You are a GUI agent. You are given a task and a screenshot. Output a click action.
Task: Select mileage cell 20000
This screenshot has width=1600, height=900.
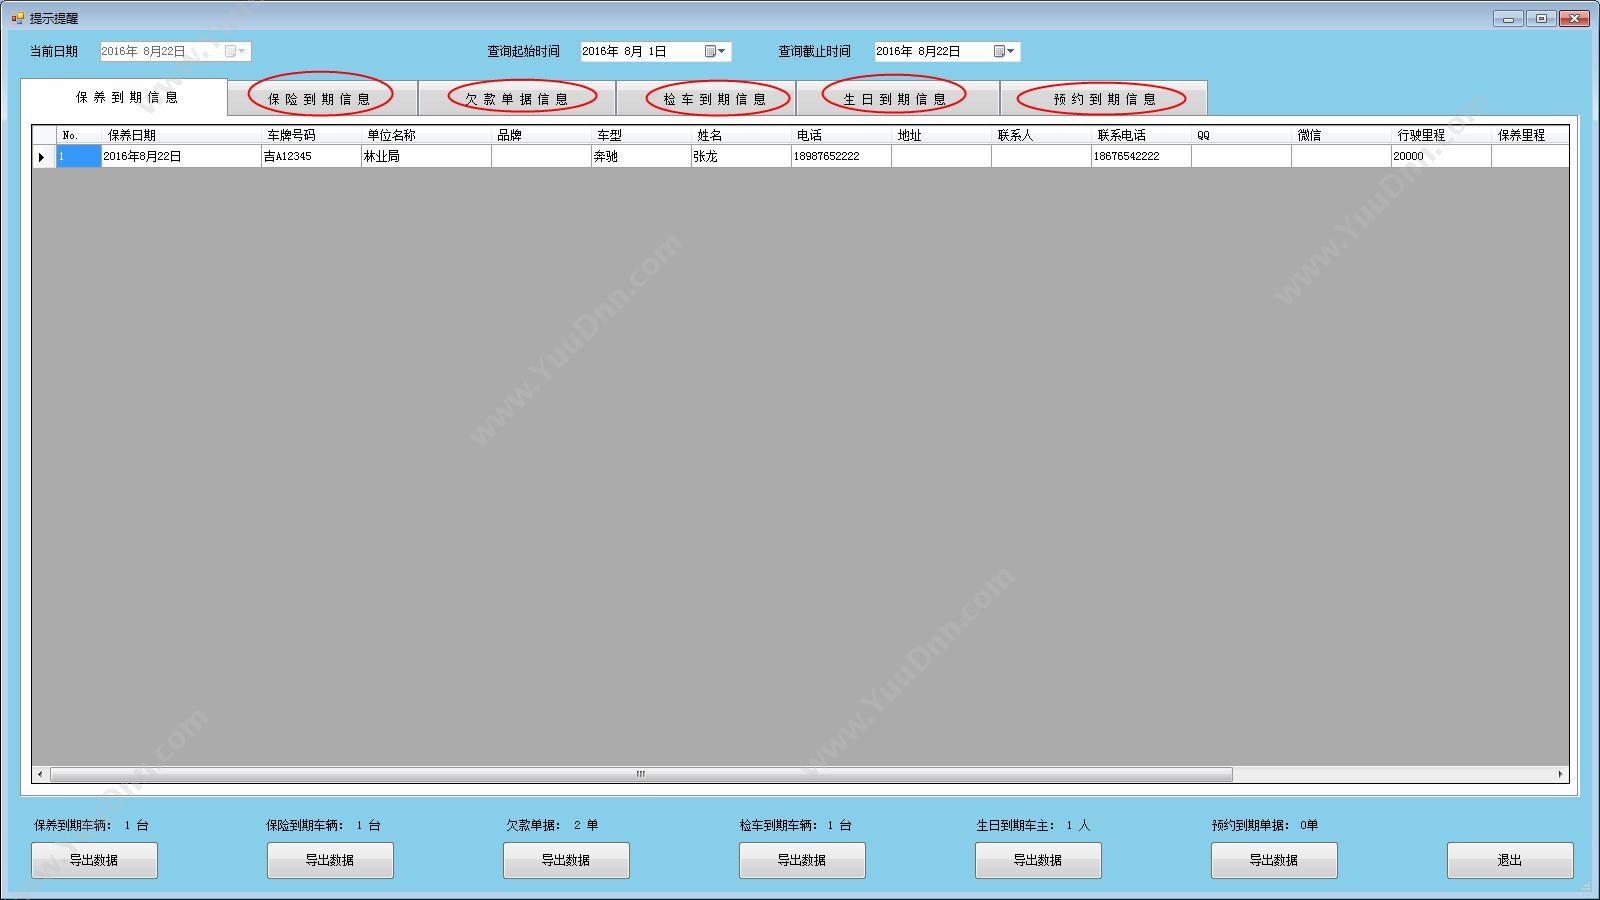click(x=1441, y=156)
